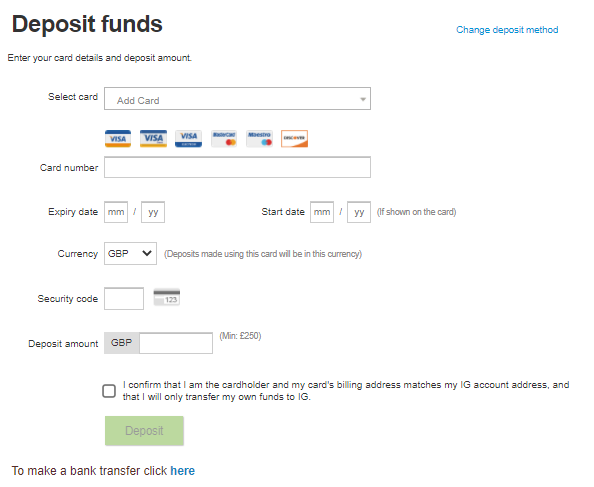Click the bank transfer 'here' link
This screenshot has width=594, height=487.
tap(183, 471)
